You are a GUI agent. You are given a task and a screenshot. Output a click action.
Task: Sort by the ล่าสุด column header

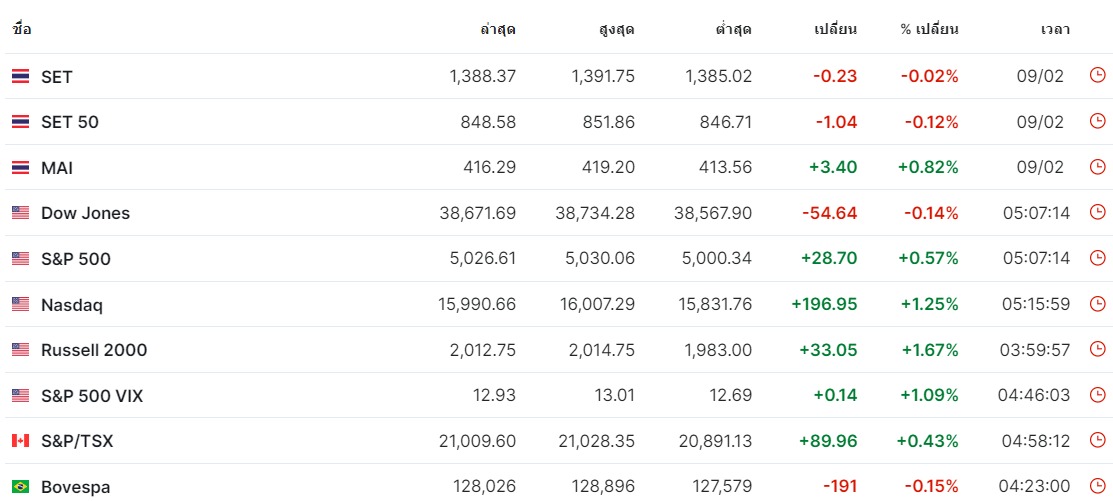coord(498,30)
